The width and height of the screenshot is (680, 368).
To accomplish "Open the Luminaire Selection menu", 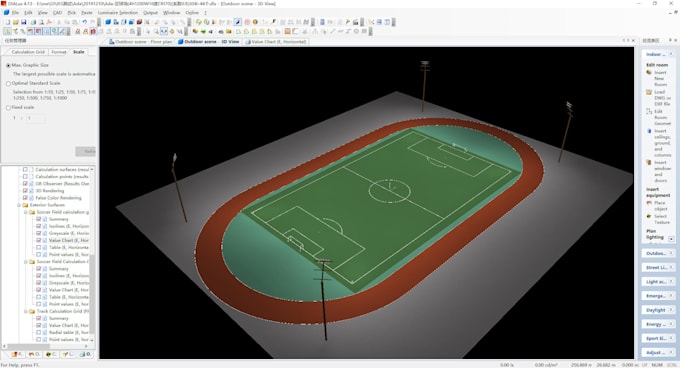I will pyautogui.click(x=118, y=13).
